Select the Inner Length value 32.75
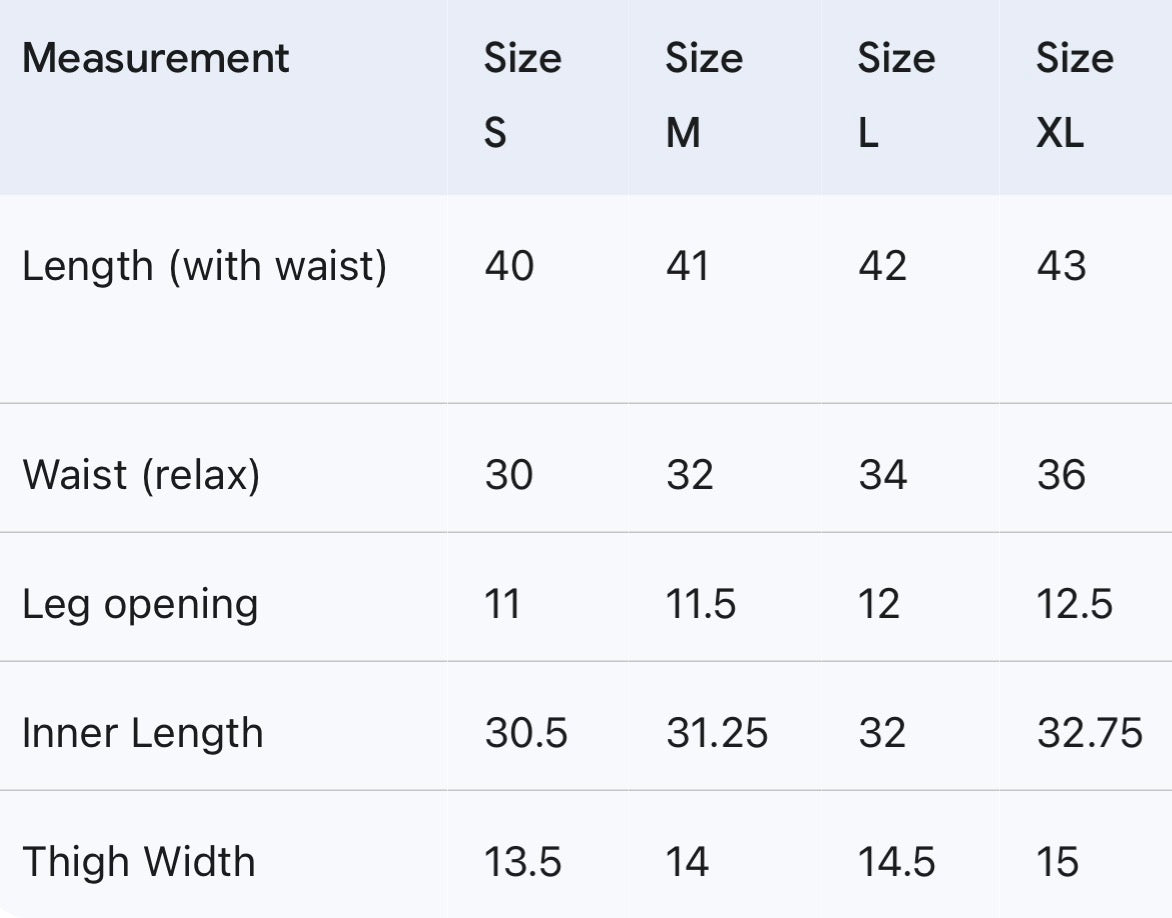 (1089, 733)
